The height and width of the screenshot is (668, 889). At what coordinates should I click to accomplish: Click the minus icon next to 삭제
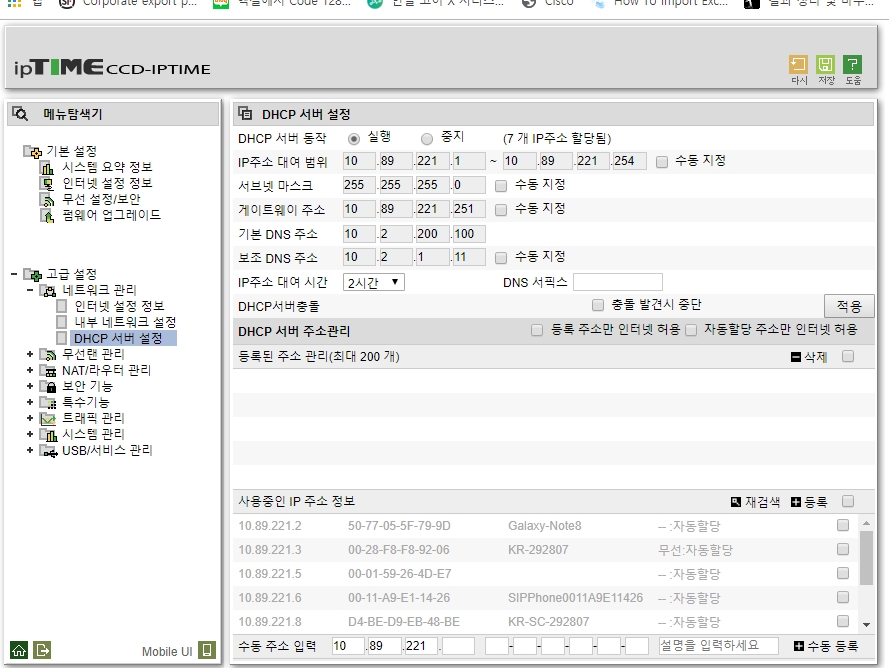pos(796,357)
